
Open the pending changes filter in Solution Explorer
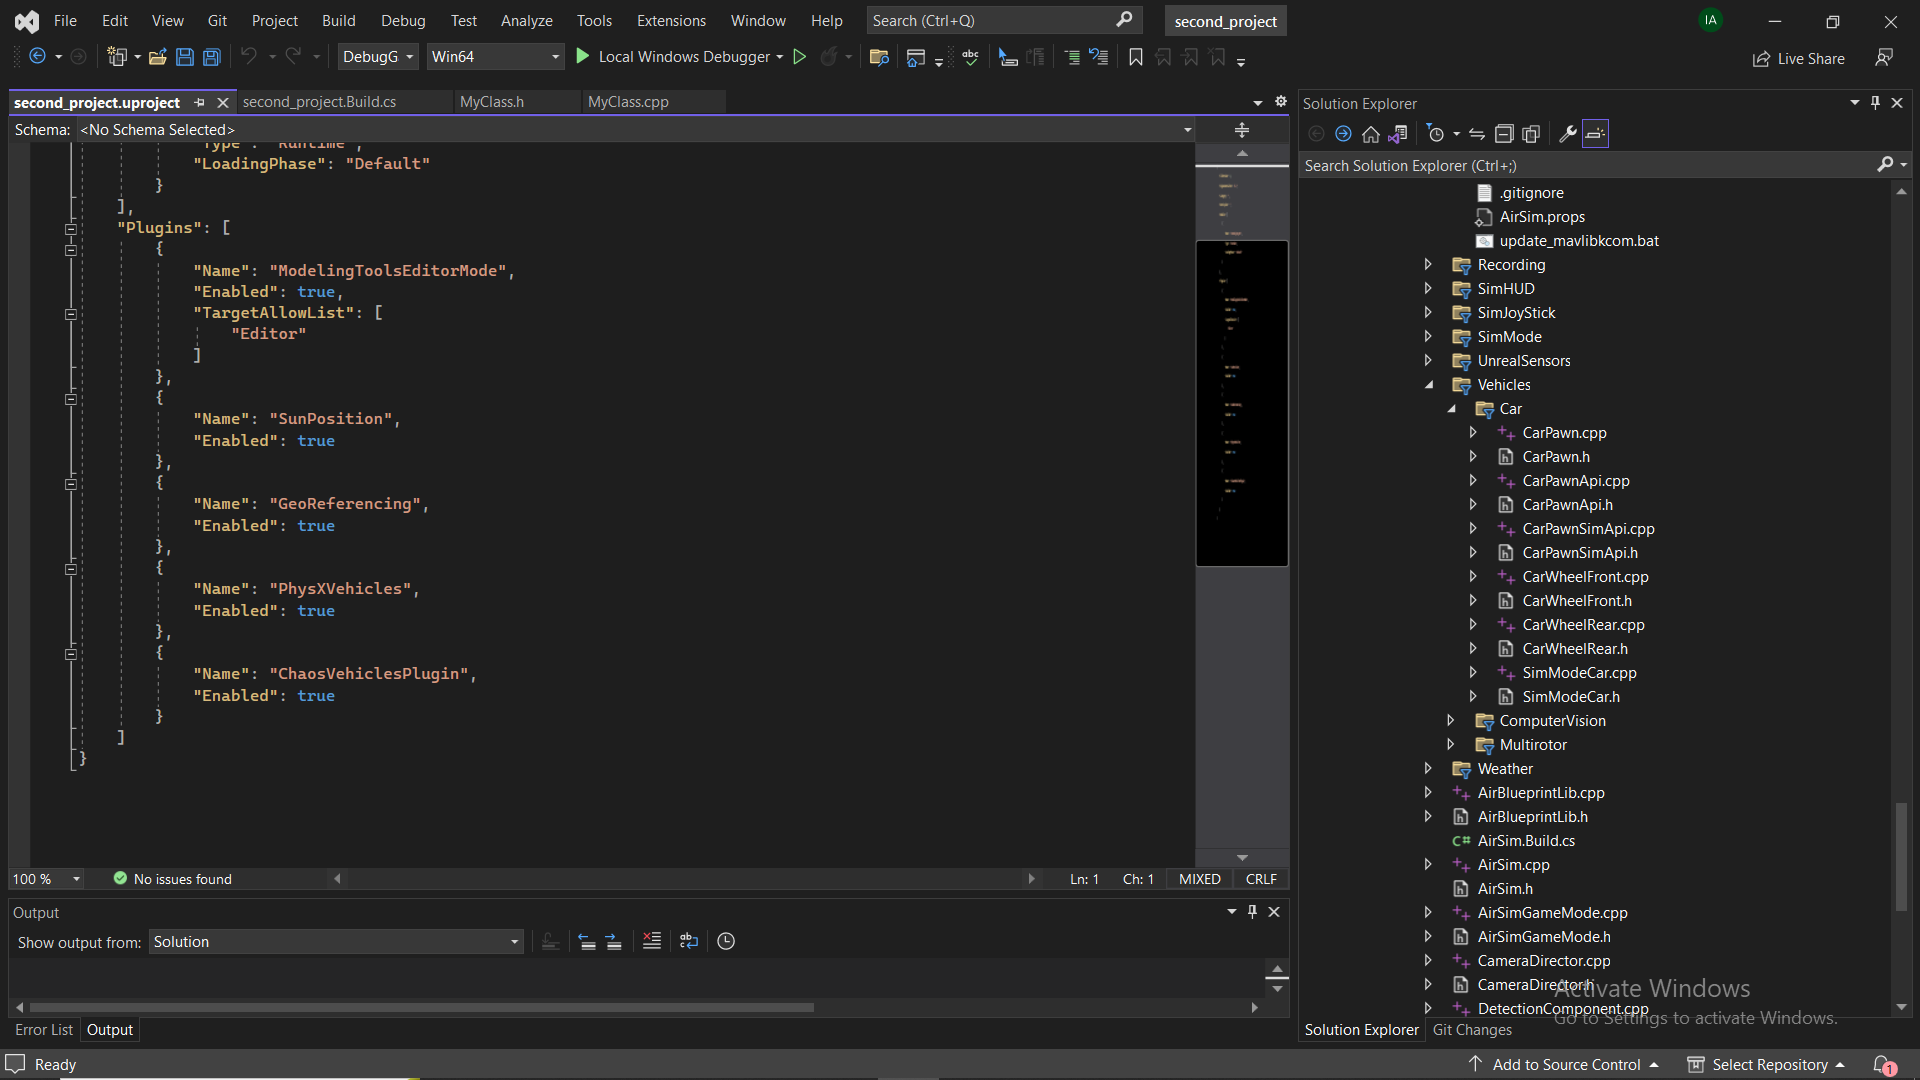pos(1434,133)
